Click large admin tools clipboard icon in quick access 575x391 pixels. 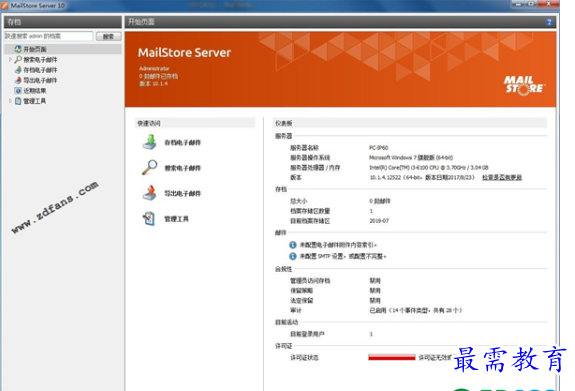(149, 219)
